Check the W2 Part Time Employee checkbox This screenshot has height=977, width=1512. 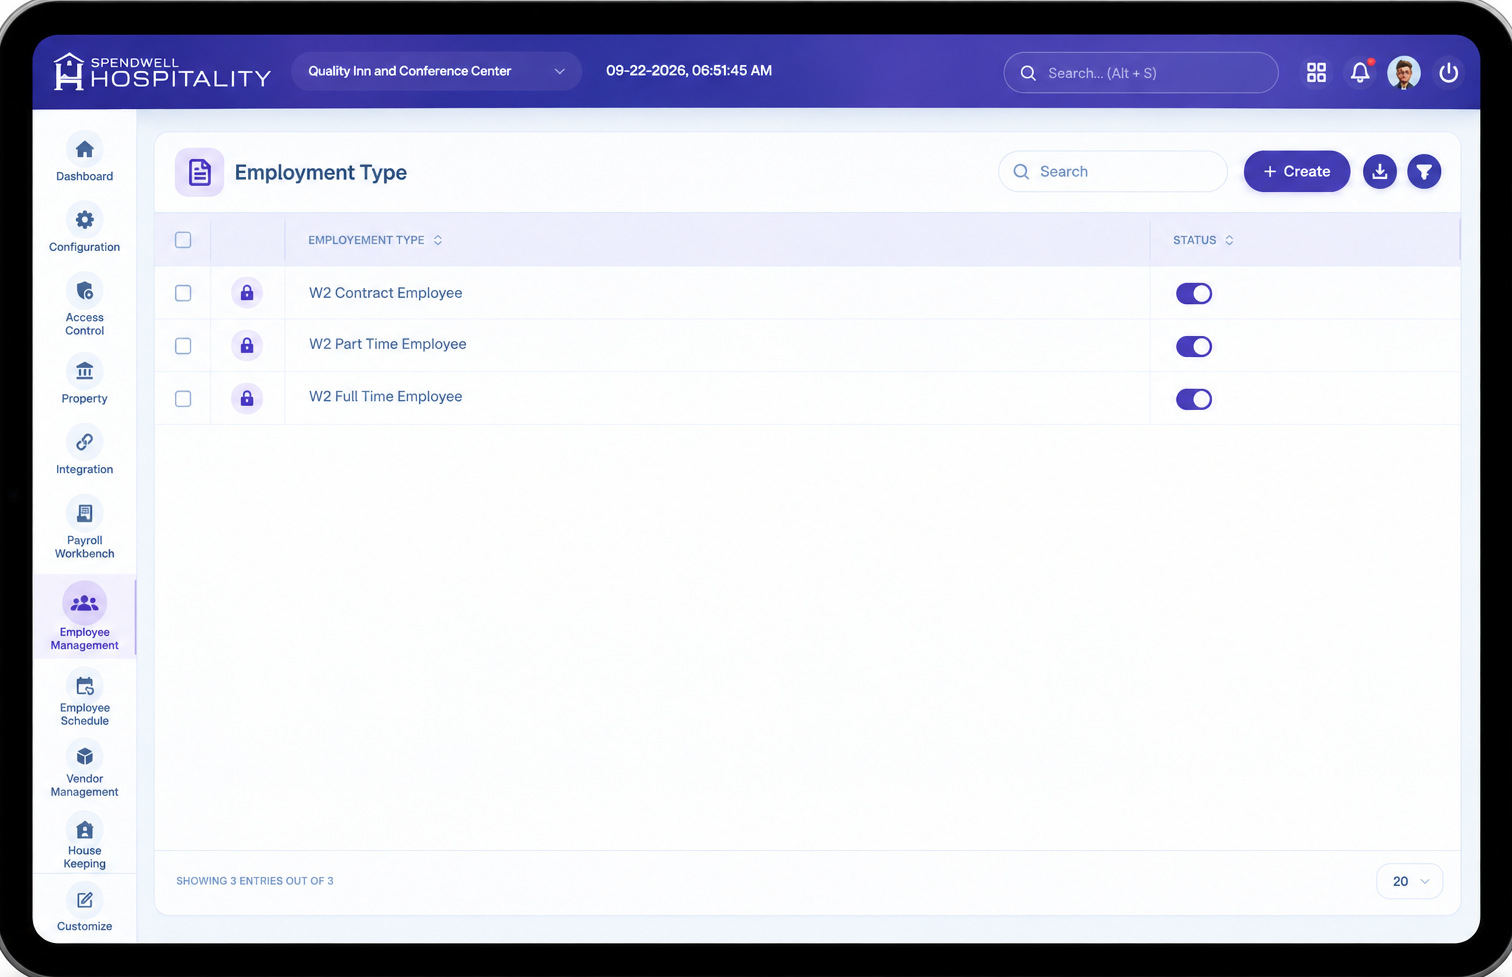(183, 346)
